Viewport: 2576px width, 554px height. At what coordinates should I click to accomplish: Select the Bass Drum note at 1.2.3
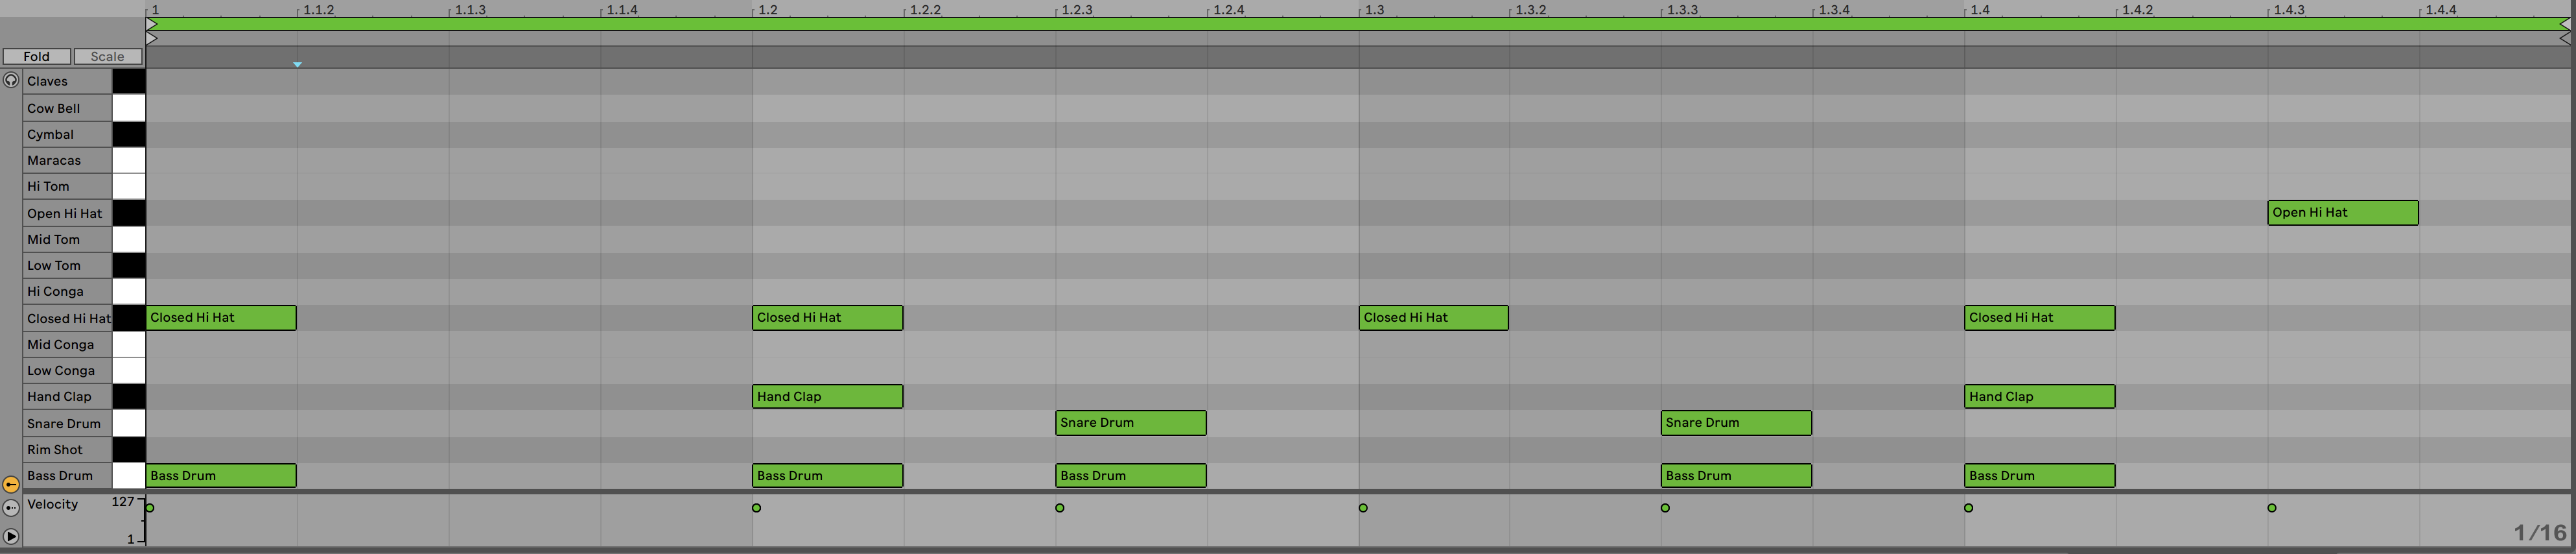[x=1130, y=475]
